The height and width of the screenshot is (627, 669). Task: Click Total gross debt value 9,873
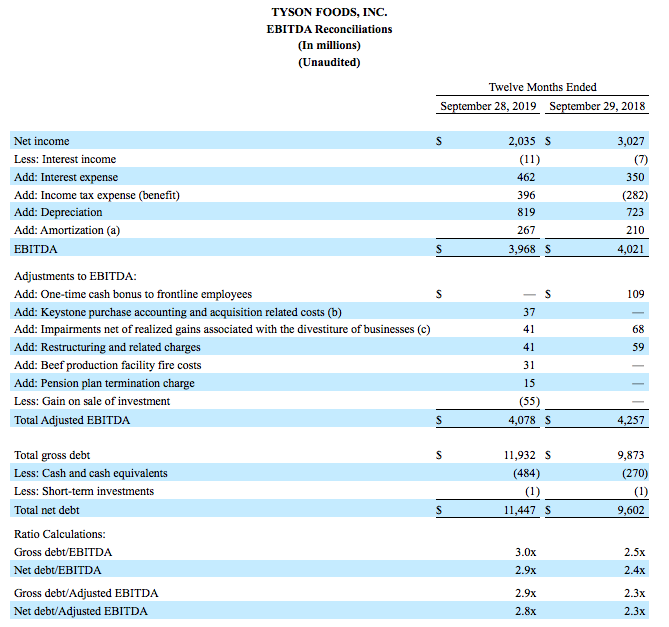click(631, 456)
